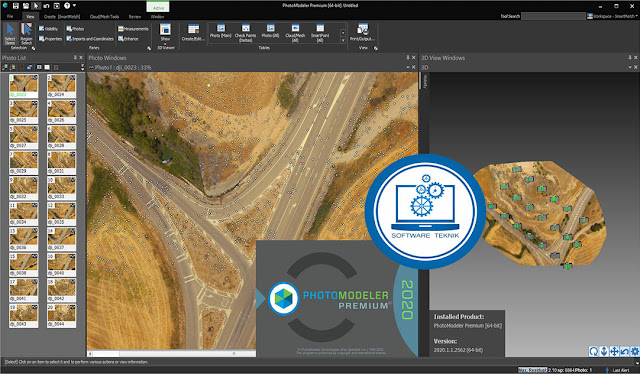Open the SmartPoint (All) table

pos(320,33)
